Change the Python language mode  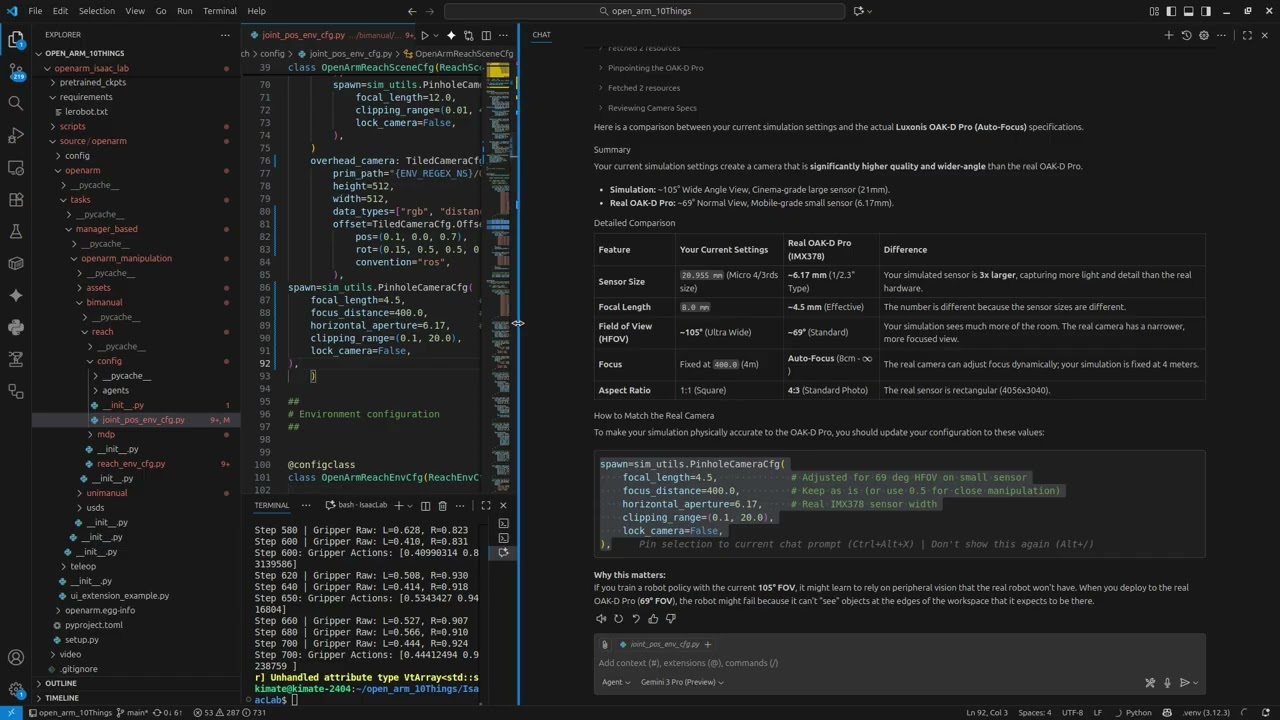[x=1139, y=713]
